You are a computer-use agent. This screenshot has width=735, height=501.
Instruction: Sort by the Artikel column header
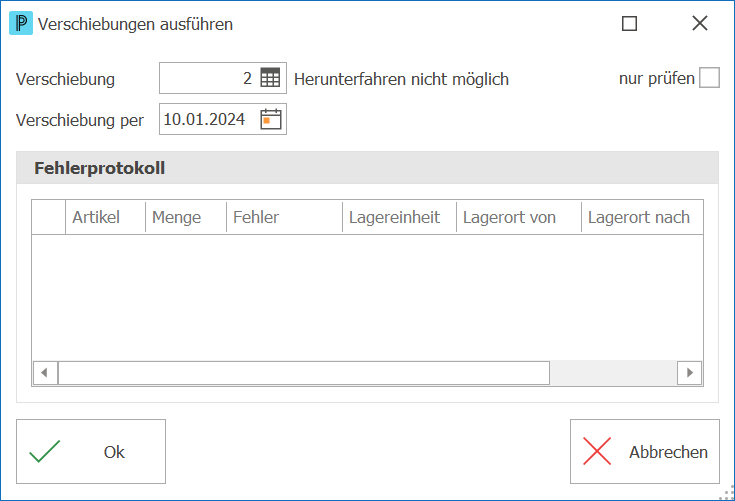(105, 217)
